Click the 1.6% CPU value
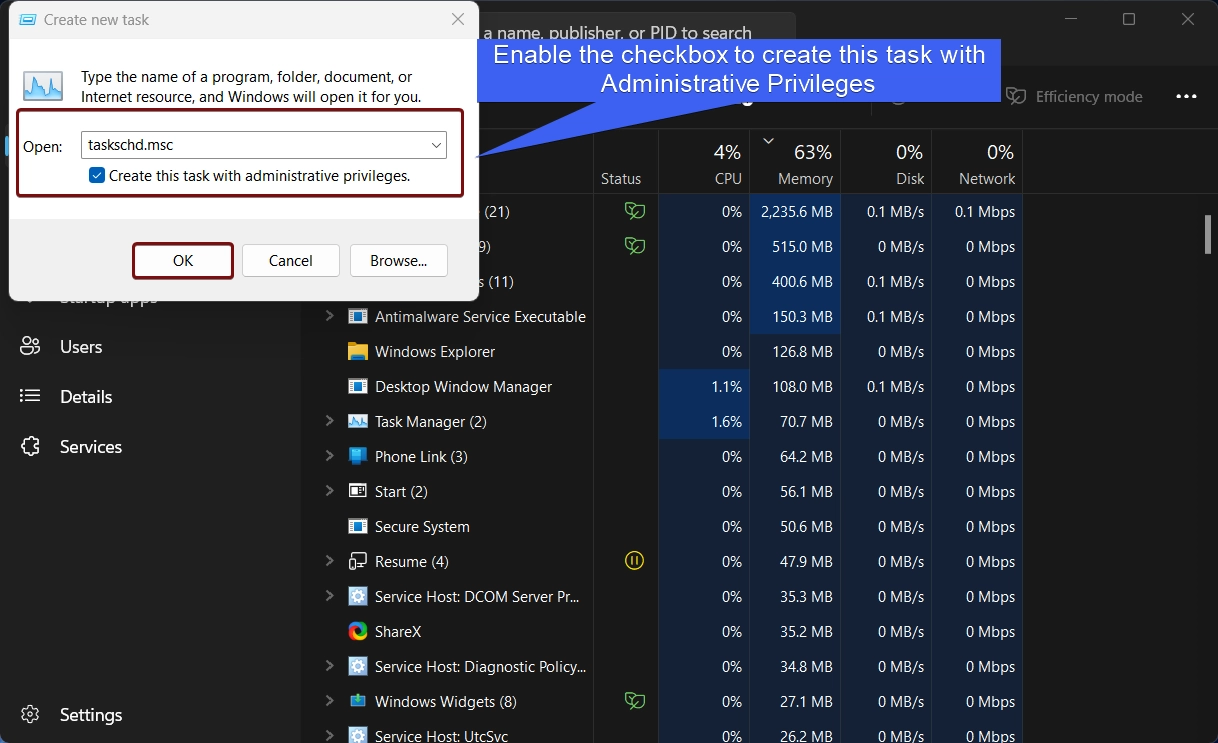The height and width of the screenshot is (743, 1218). (727, 422)
